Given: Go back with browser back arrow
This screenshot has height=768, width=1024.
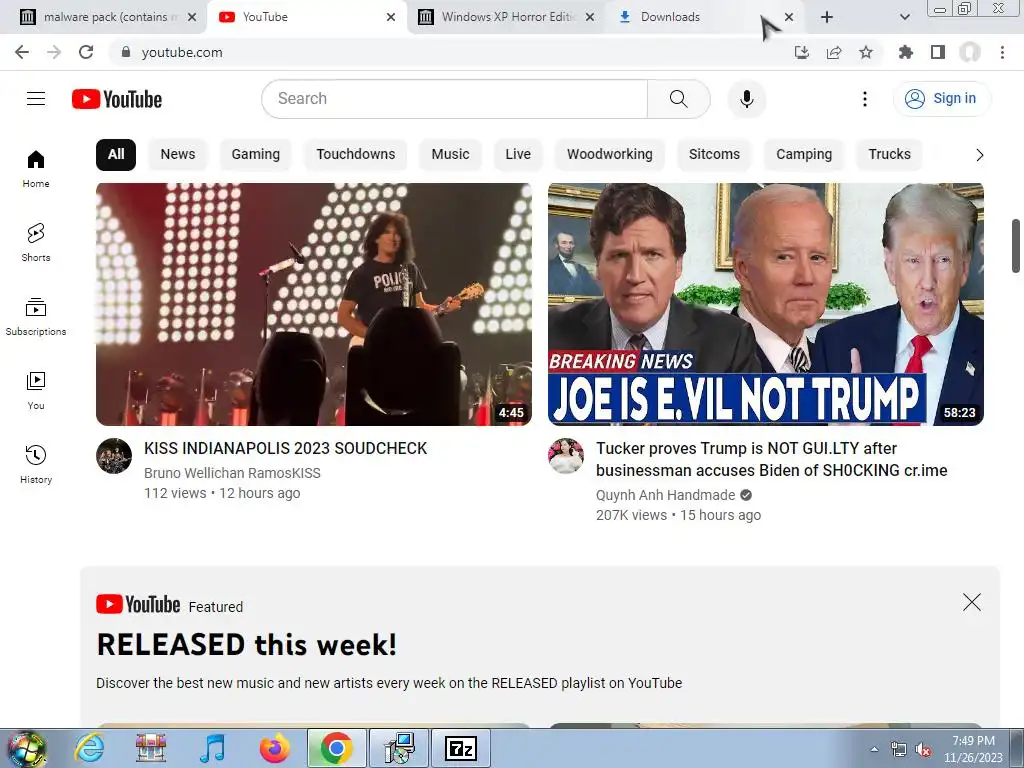Looking at the screenshot, I should pyautogui.click(x=22, y=52).
